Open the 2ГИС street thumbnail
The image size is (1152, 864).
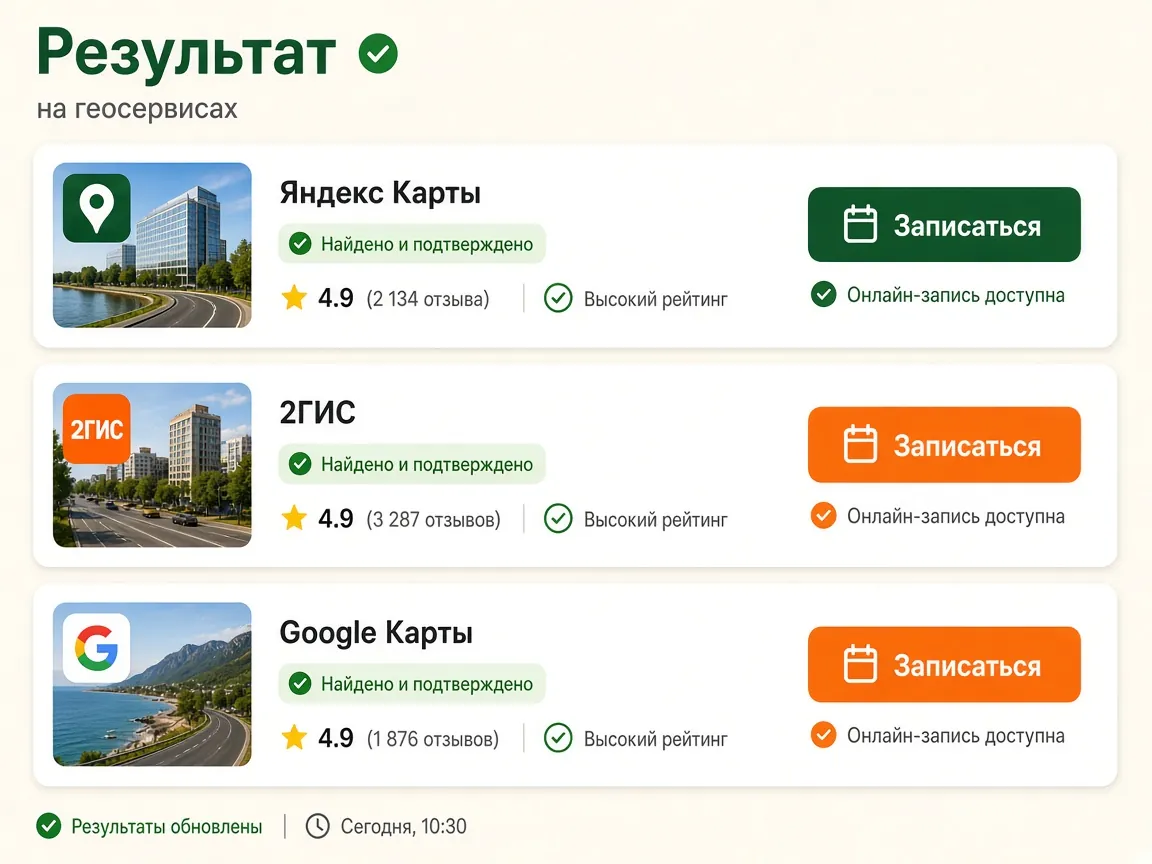[152, 465]
